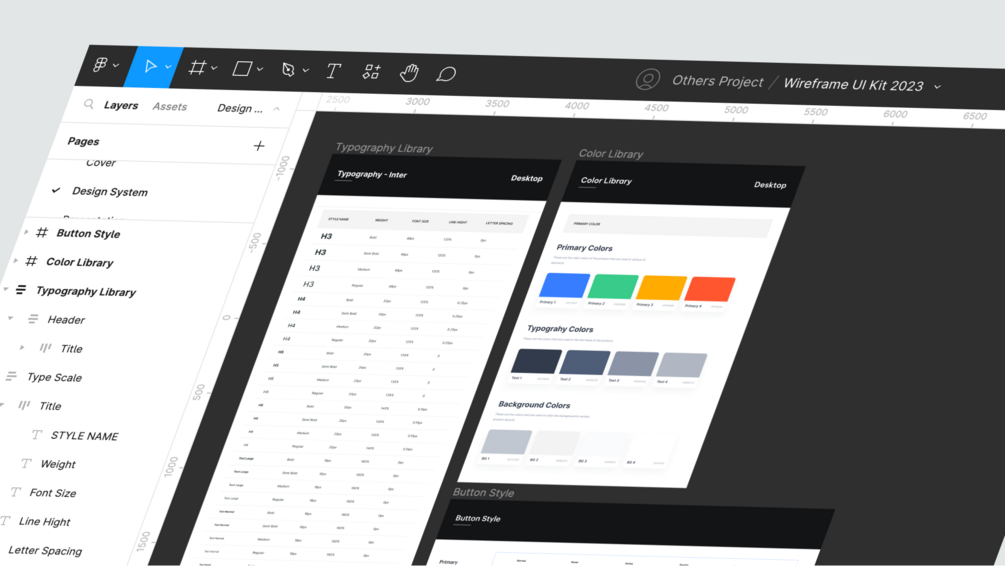
Task: Collapse the Header layer arrow
Action: 10,318
